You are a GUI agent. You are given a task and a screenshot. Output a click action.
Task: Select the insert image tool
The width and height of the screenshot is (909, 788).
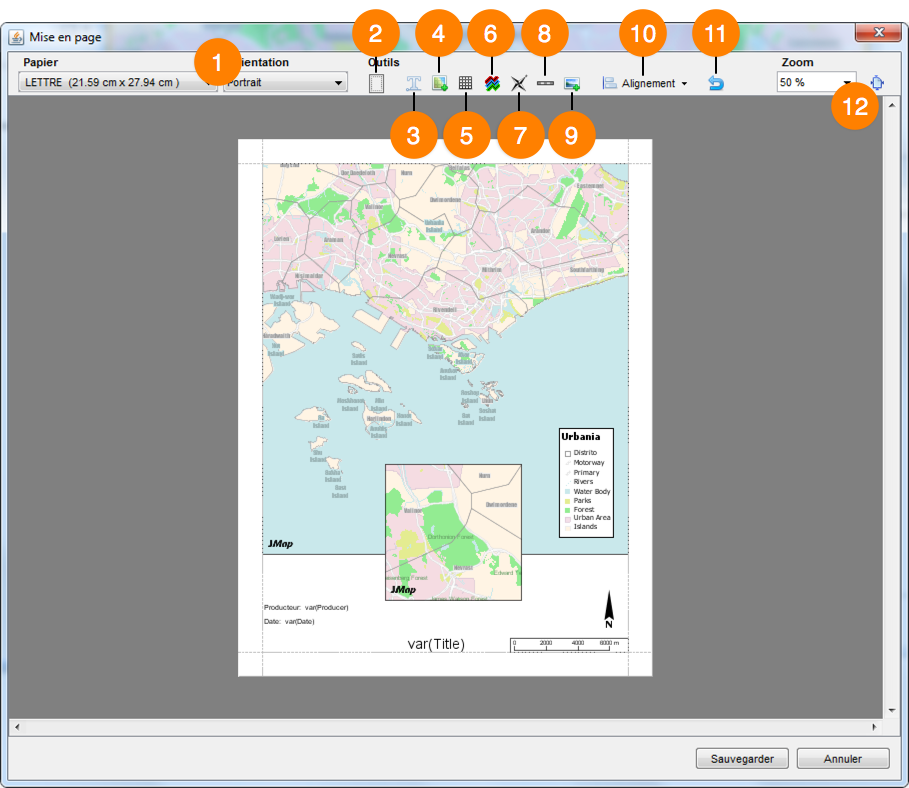pyautogui.click(x=571, y=84)
